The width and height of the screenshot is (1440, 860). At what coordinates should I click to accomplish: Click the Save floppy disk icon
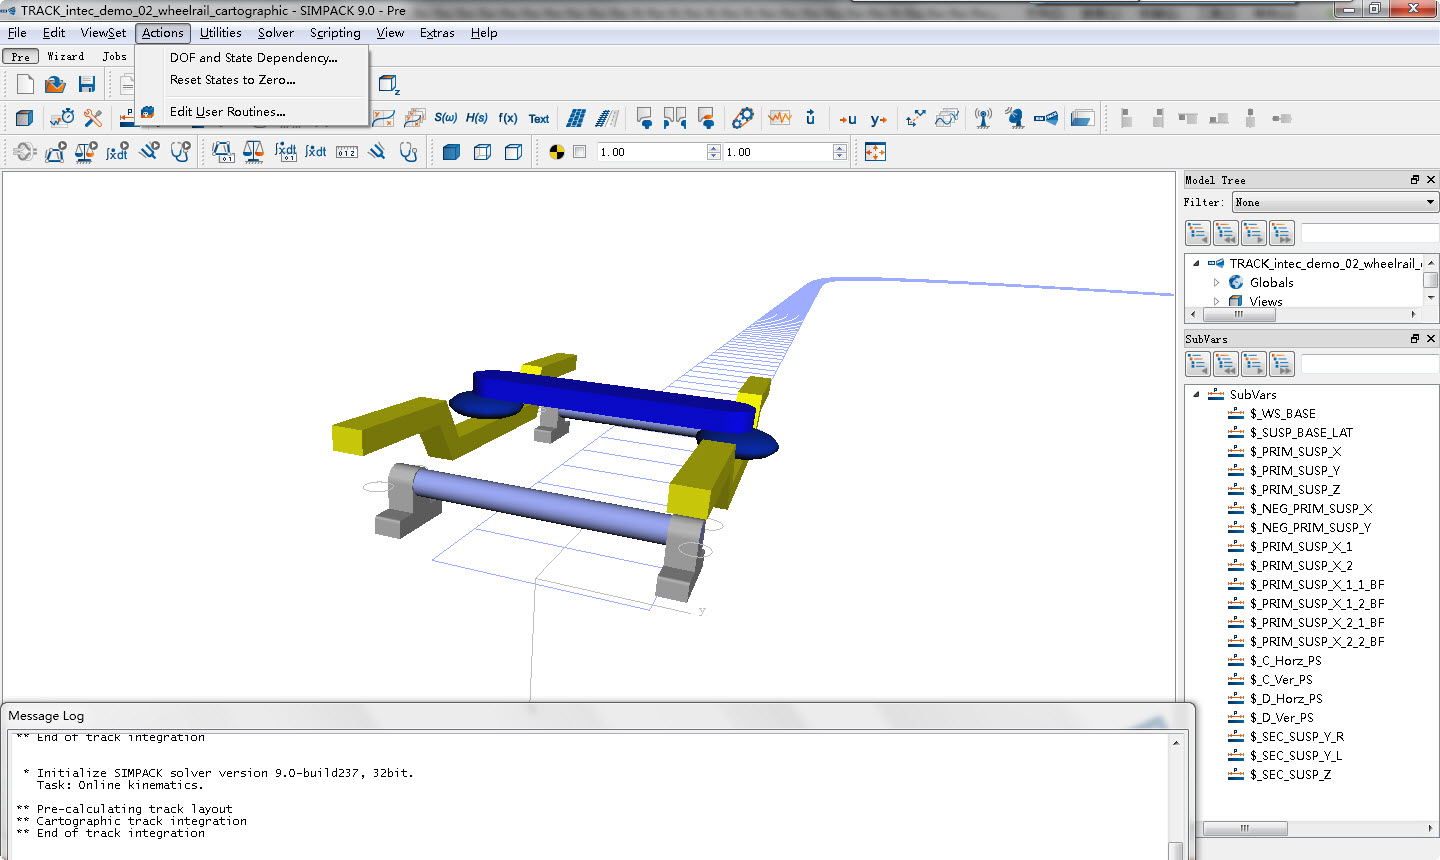pyautogui.click(x=87, y=85)
